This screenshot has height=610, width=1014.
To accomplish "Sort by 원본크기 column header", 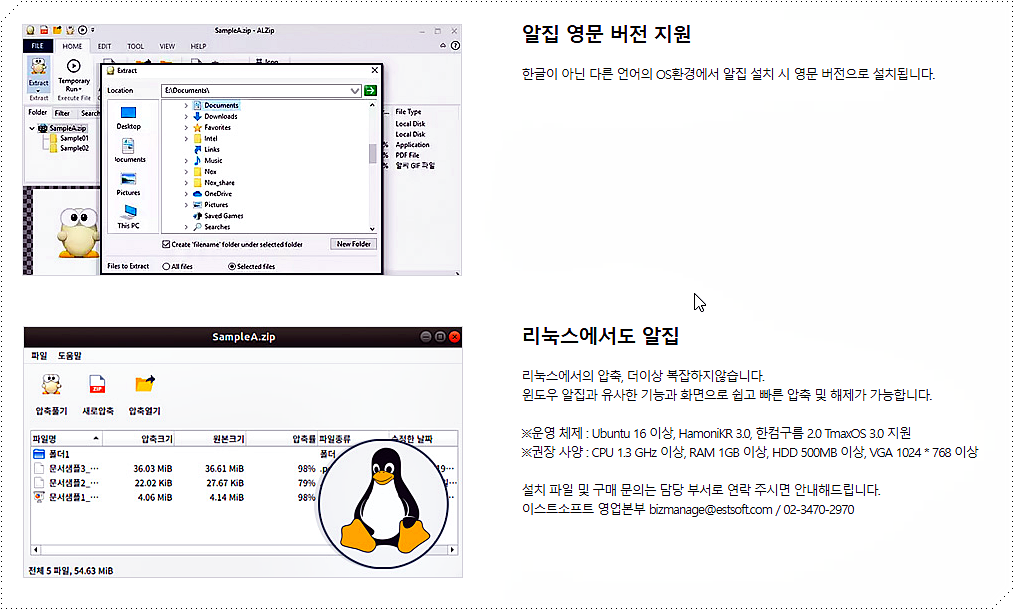I will click(210, 439).
